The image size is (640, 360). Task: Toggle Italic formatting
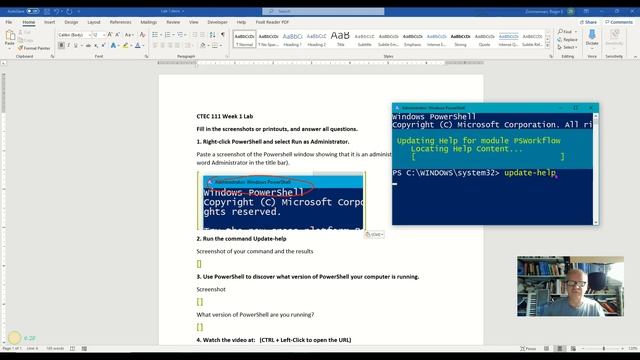pyautogui.click(x=69, y=45)
